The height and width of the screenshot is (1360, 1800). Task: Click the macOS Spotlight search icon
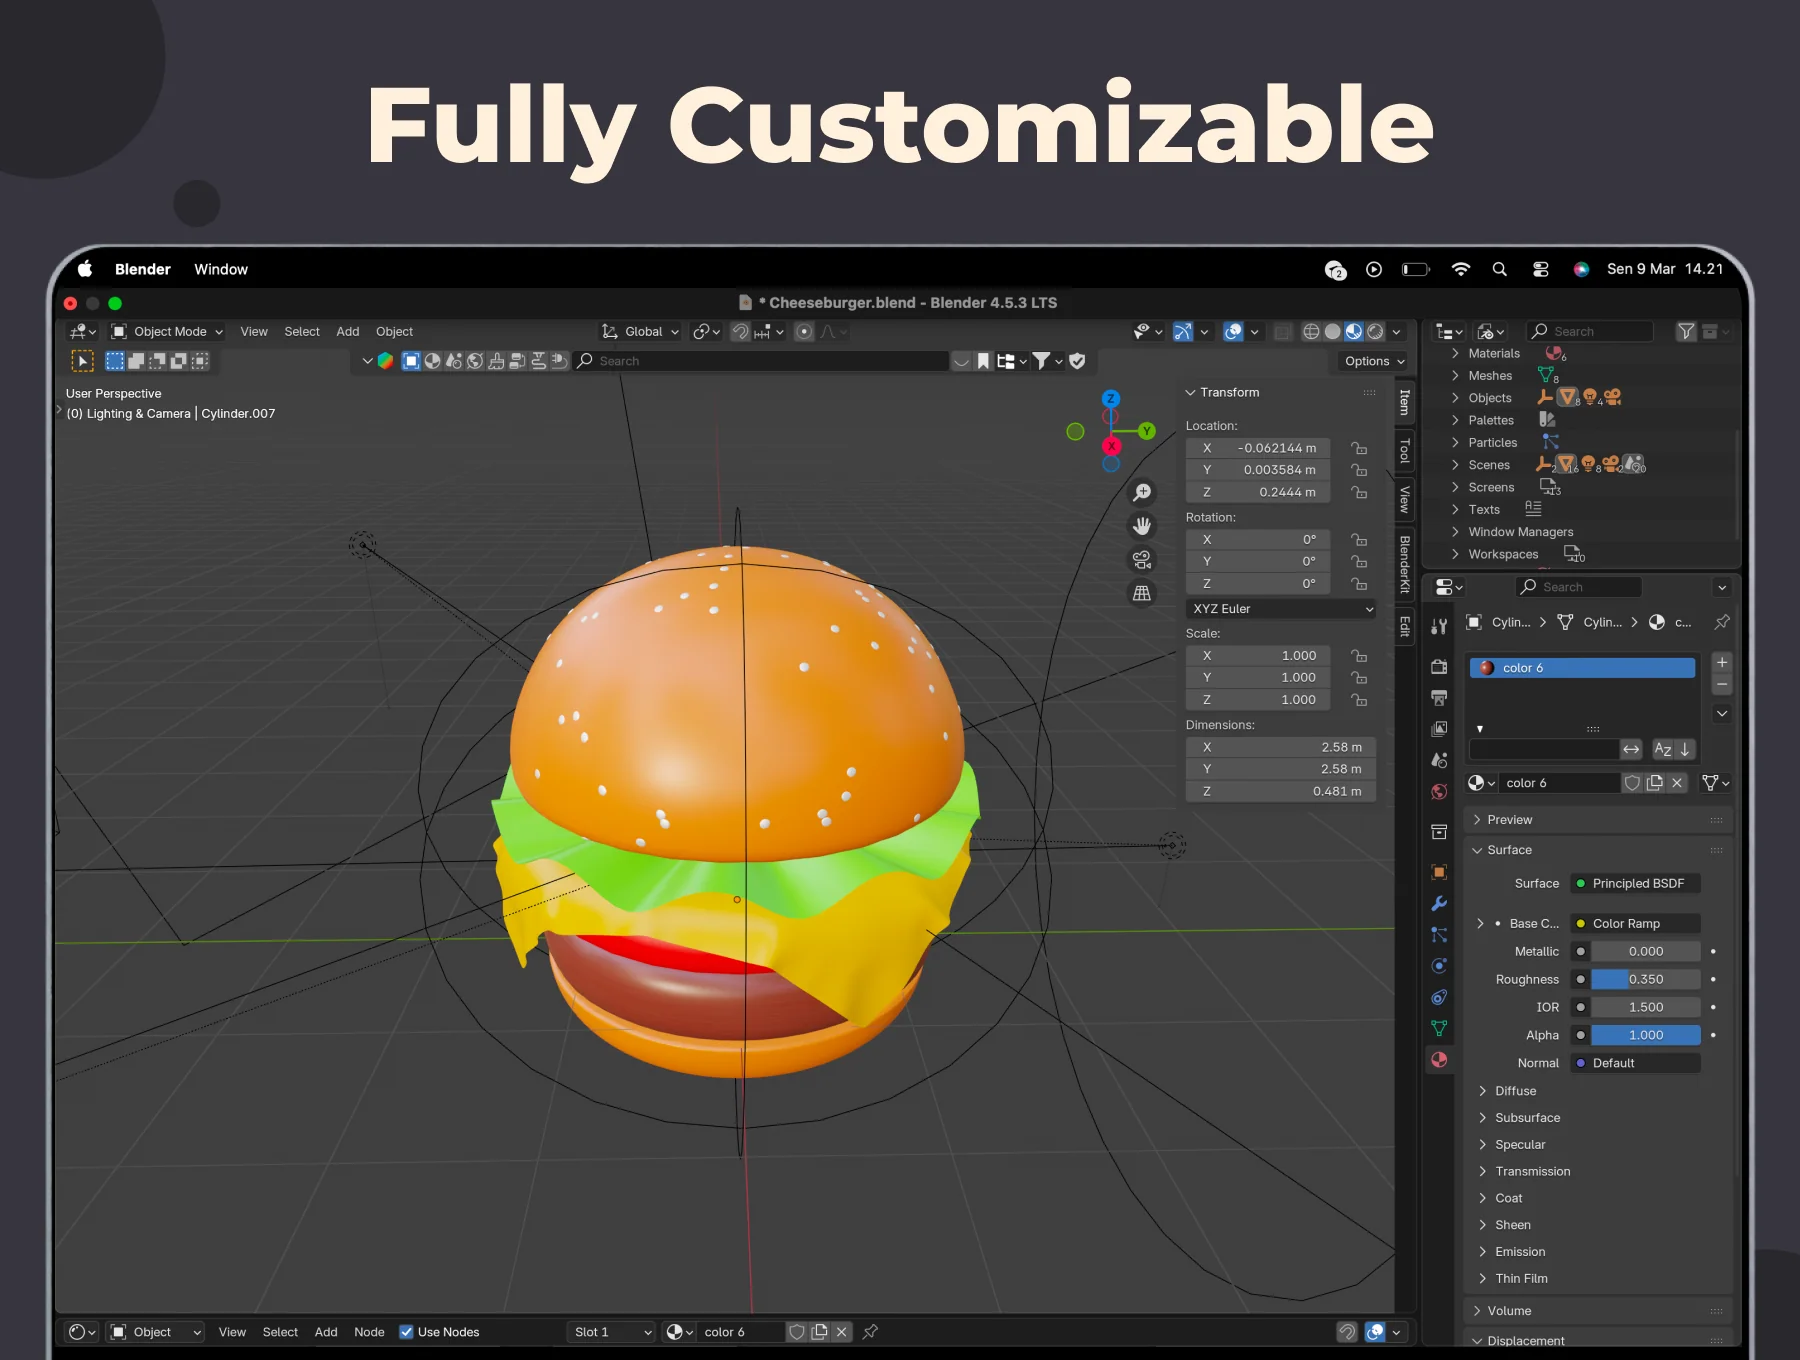tap(1499, 269)
